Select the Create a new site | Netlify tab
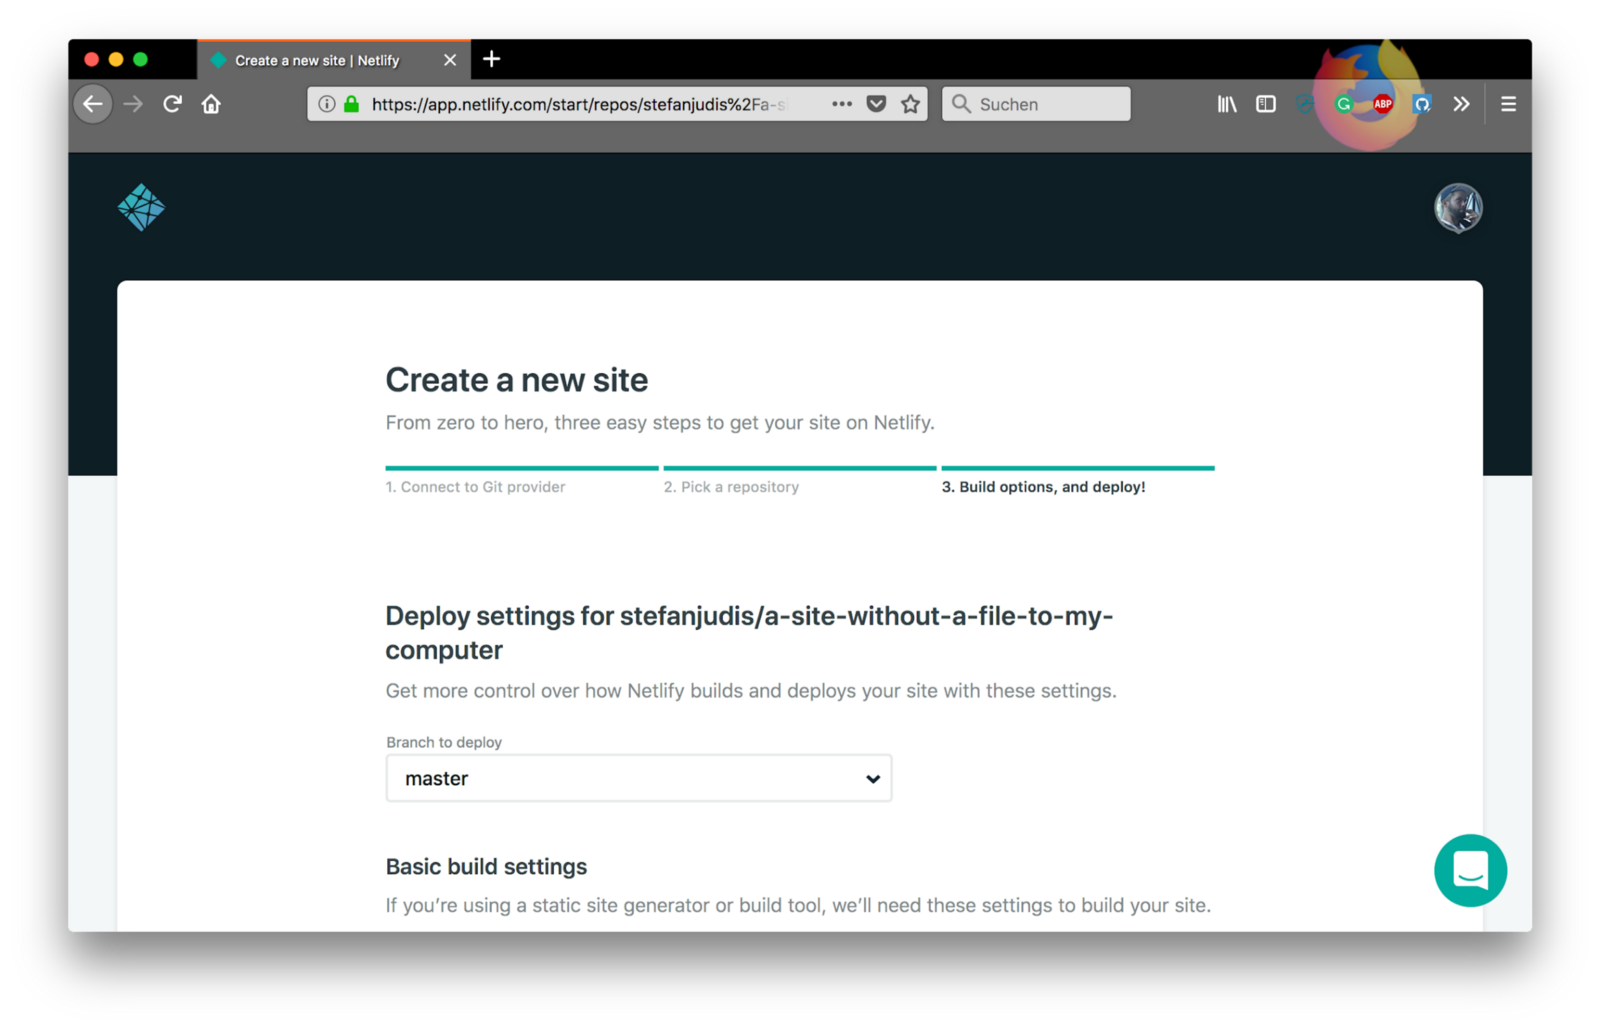This screenshot has width=1600, height=1029. click(334, 60)
